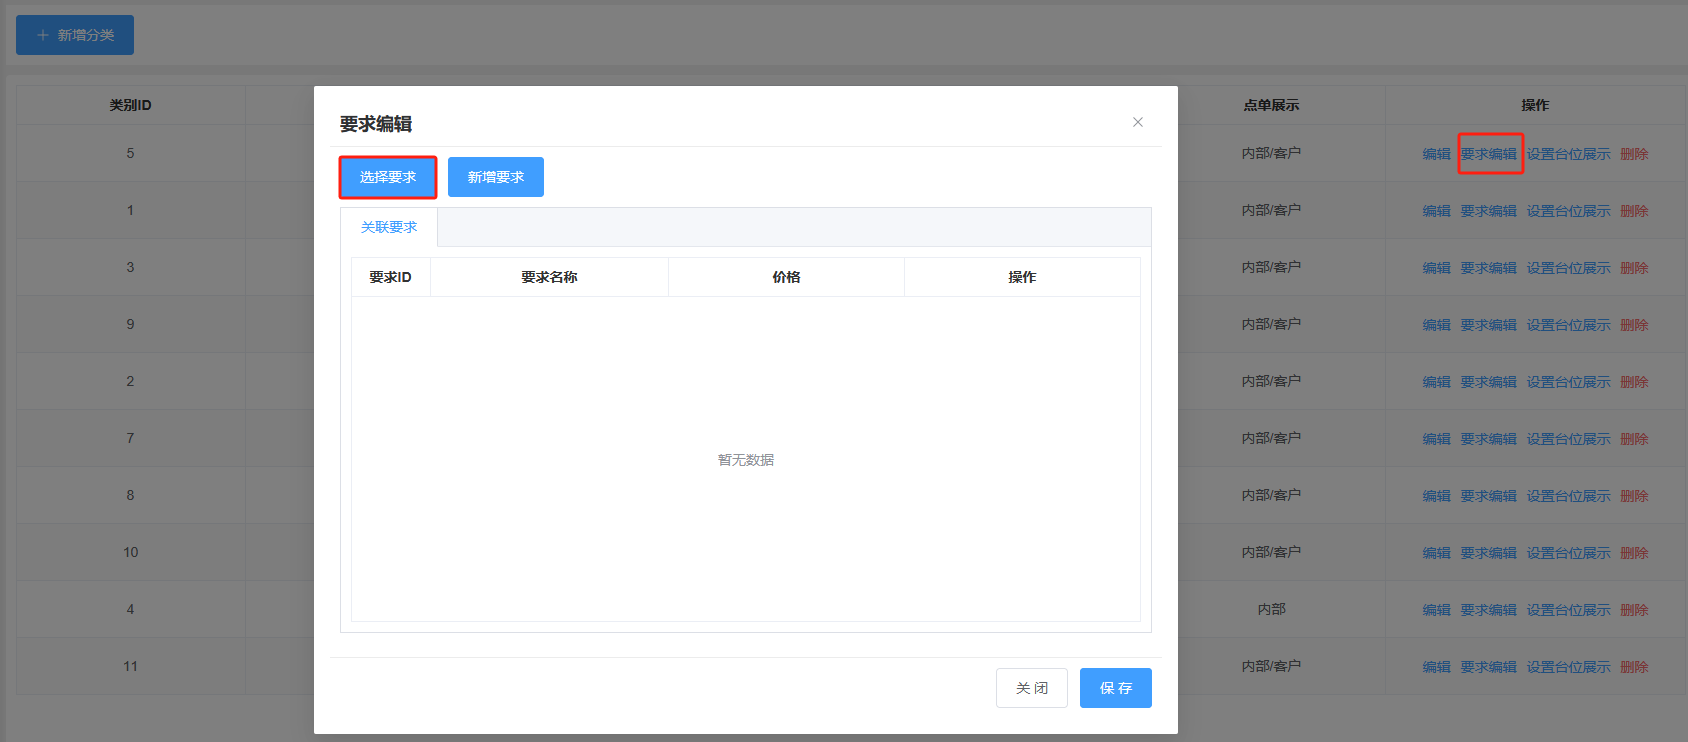Viewport: 1688px width, 742px height.
Task: Click the 价格 column header
Action: [x=786, y=277]
